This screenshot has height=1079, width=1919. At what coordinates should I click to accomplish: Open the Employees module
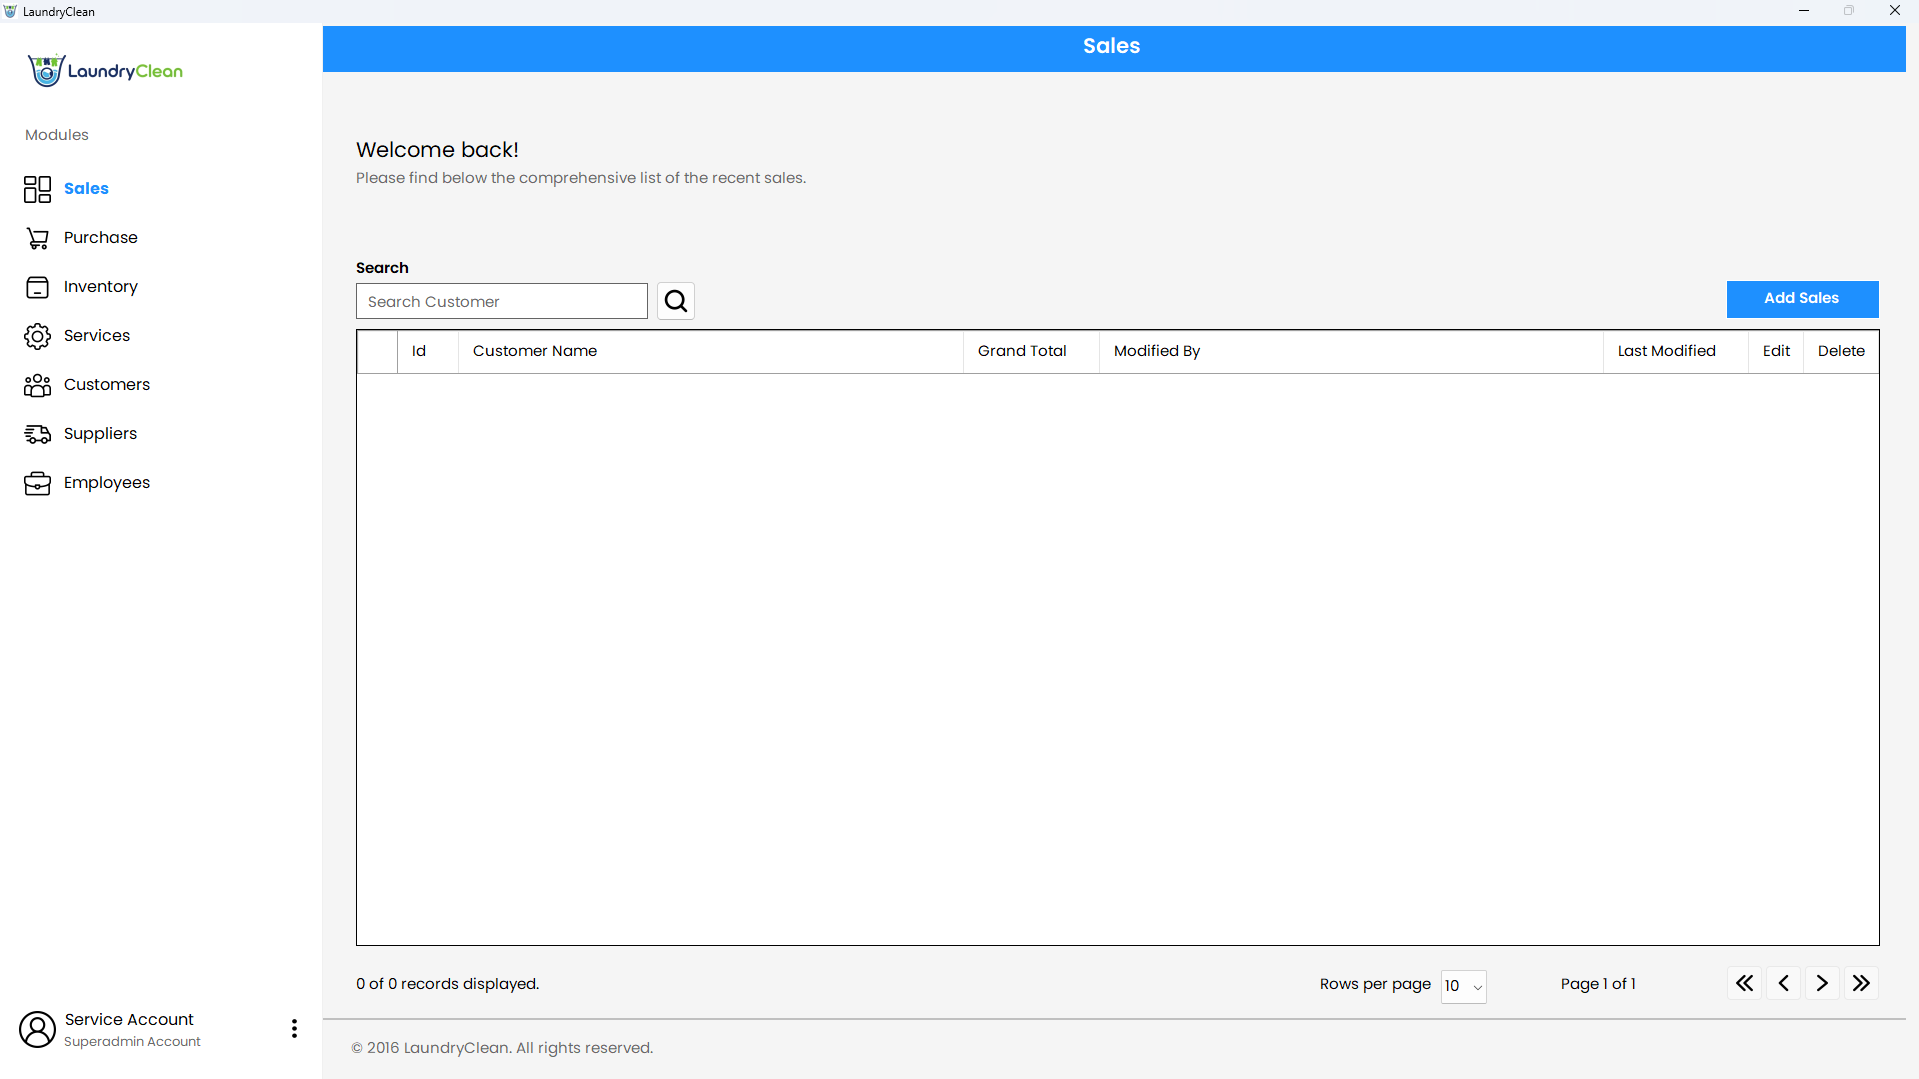(x=106, y=482)
